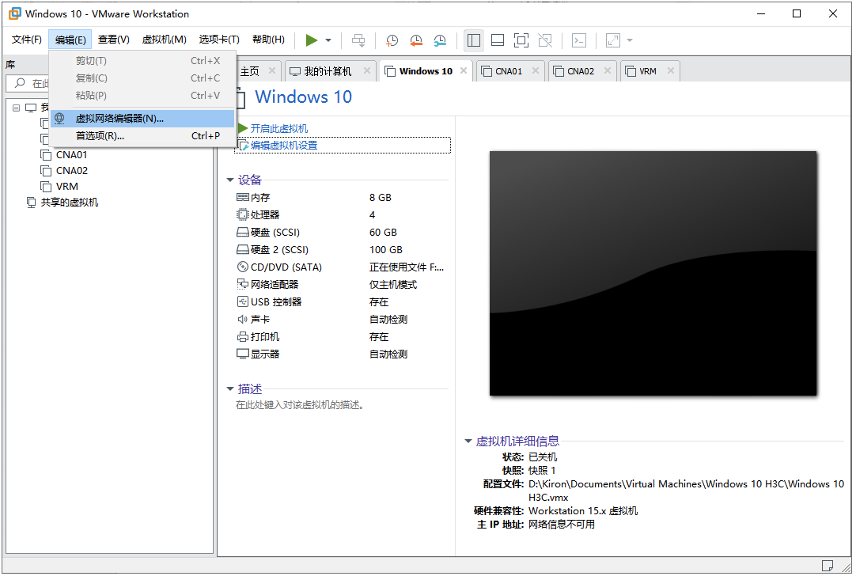
Task: Collapse the 虚拟机详细信息 details section
Action: pos(468,441)
